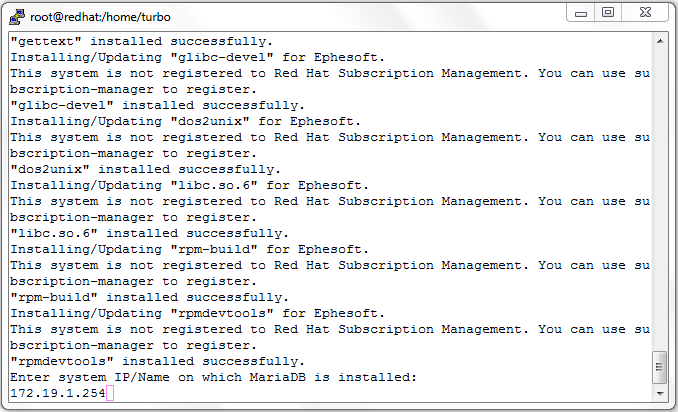This screenshot has width=678, height=412.
Task: Click the vertical scrollbar thumb
Action: click(x=660, y=367)
